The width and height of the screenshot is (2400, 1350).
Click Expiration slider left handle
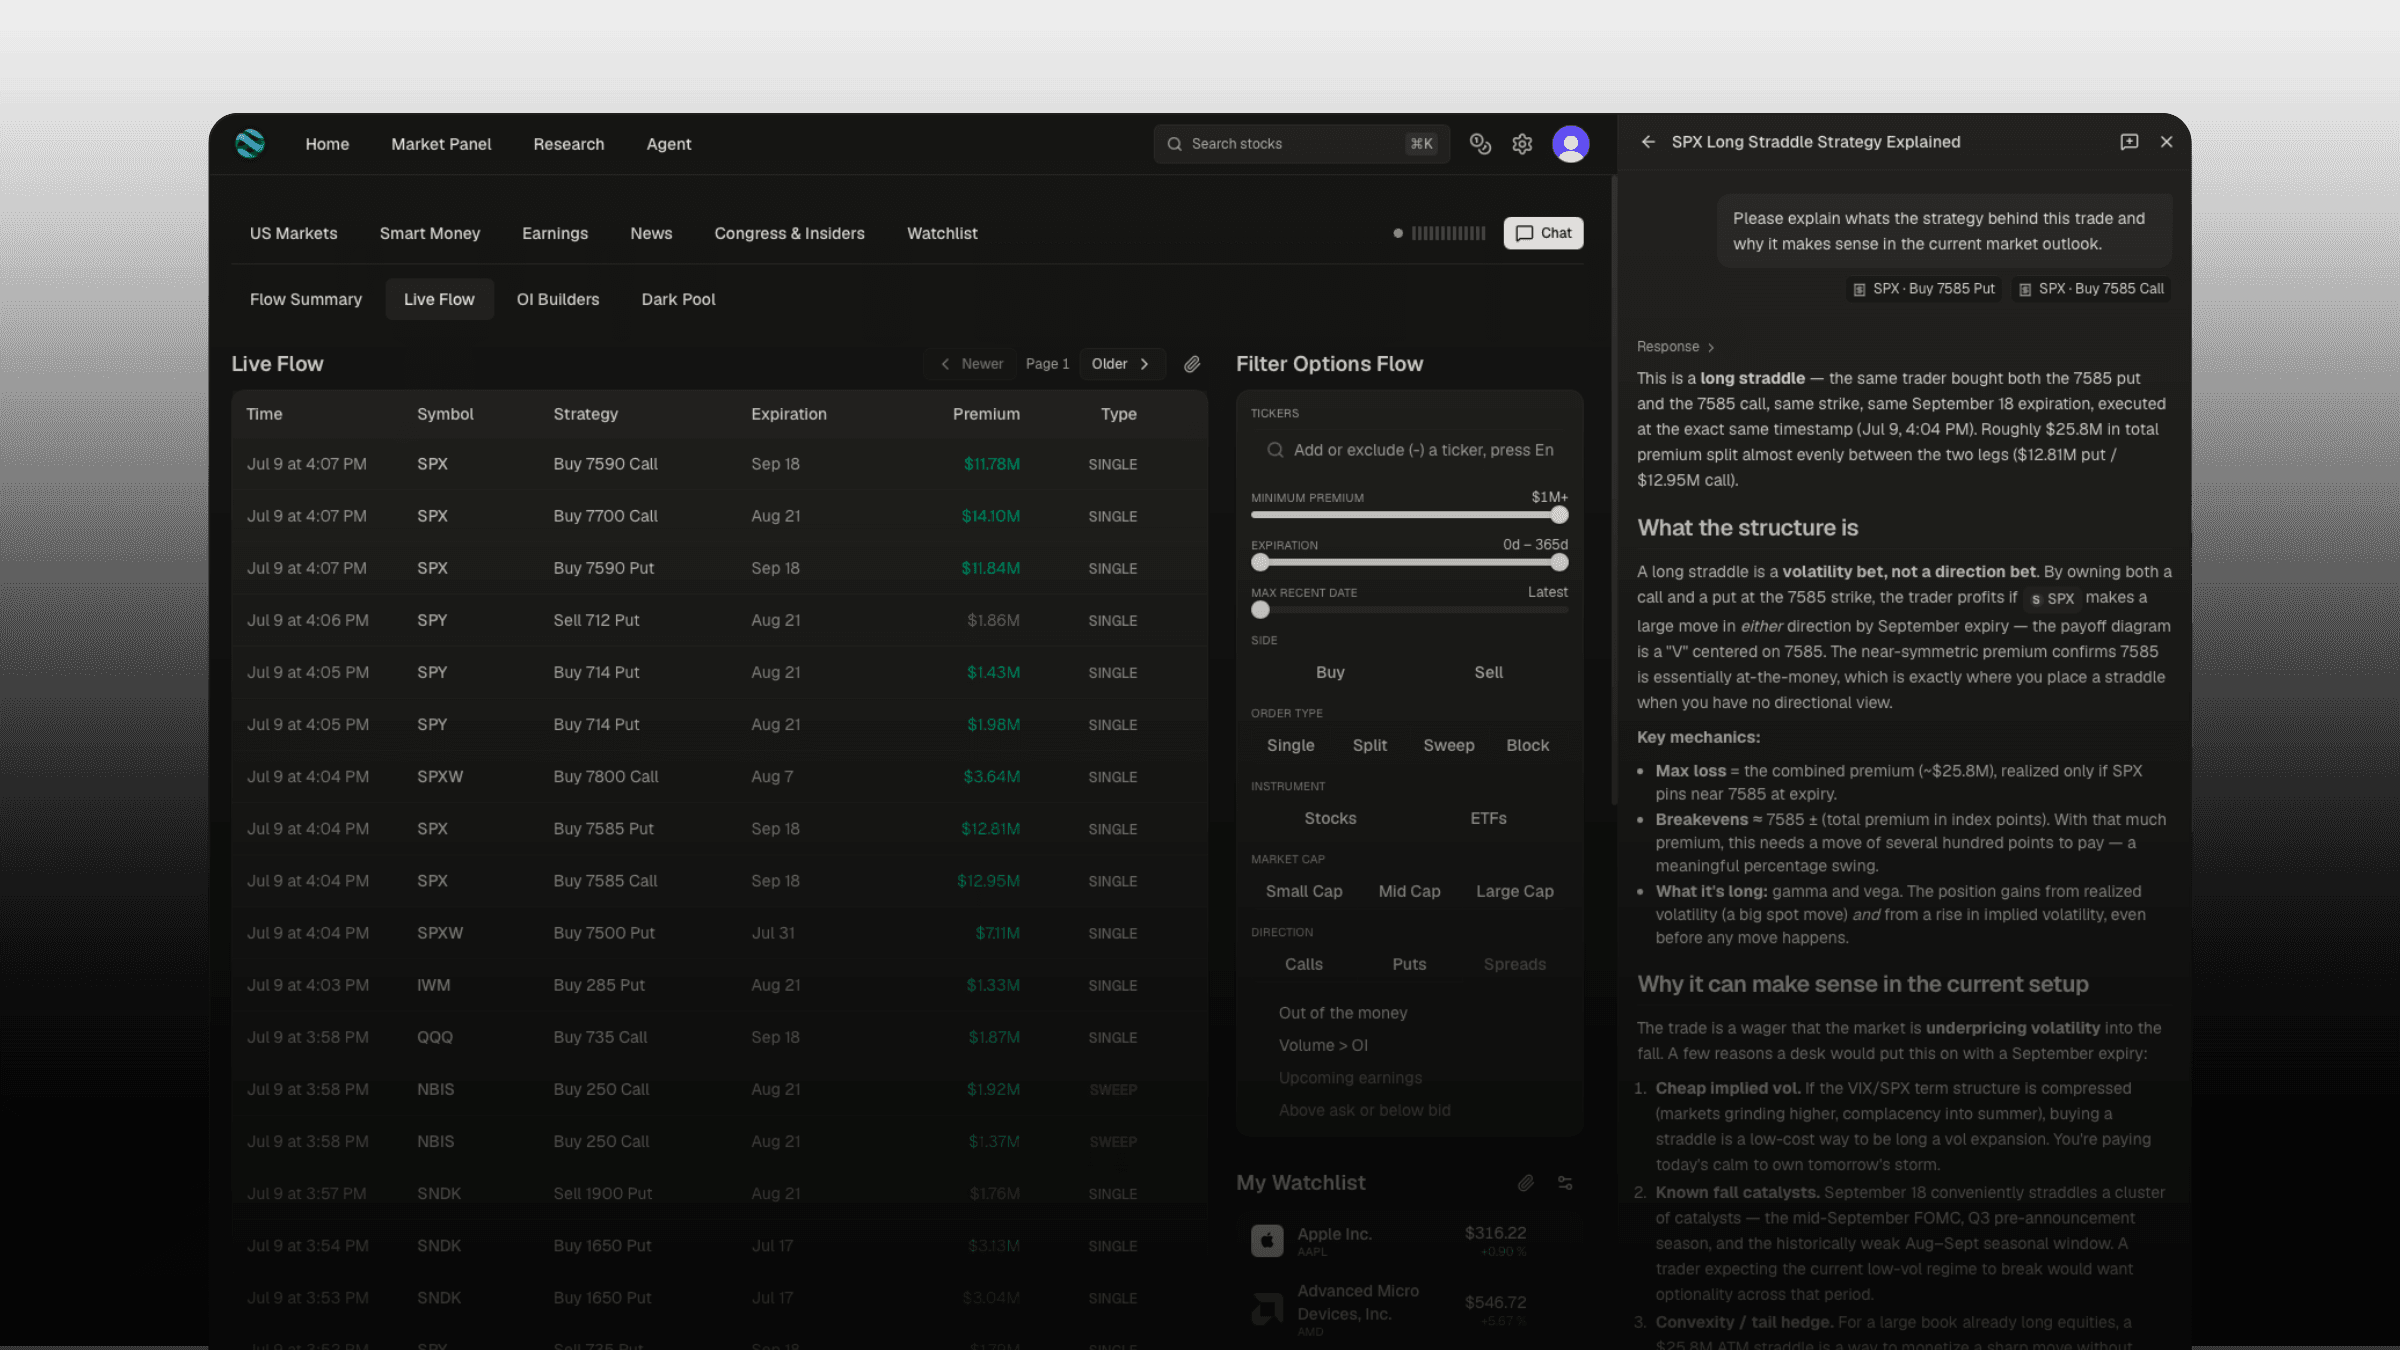coord(1260,562)
